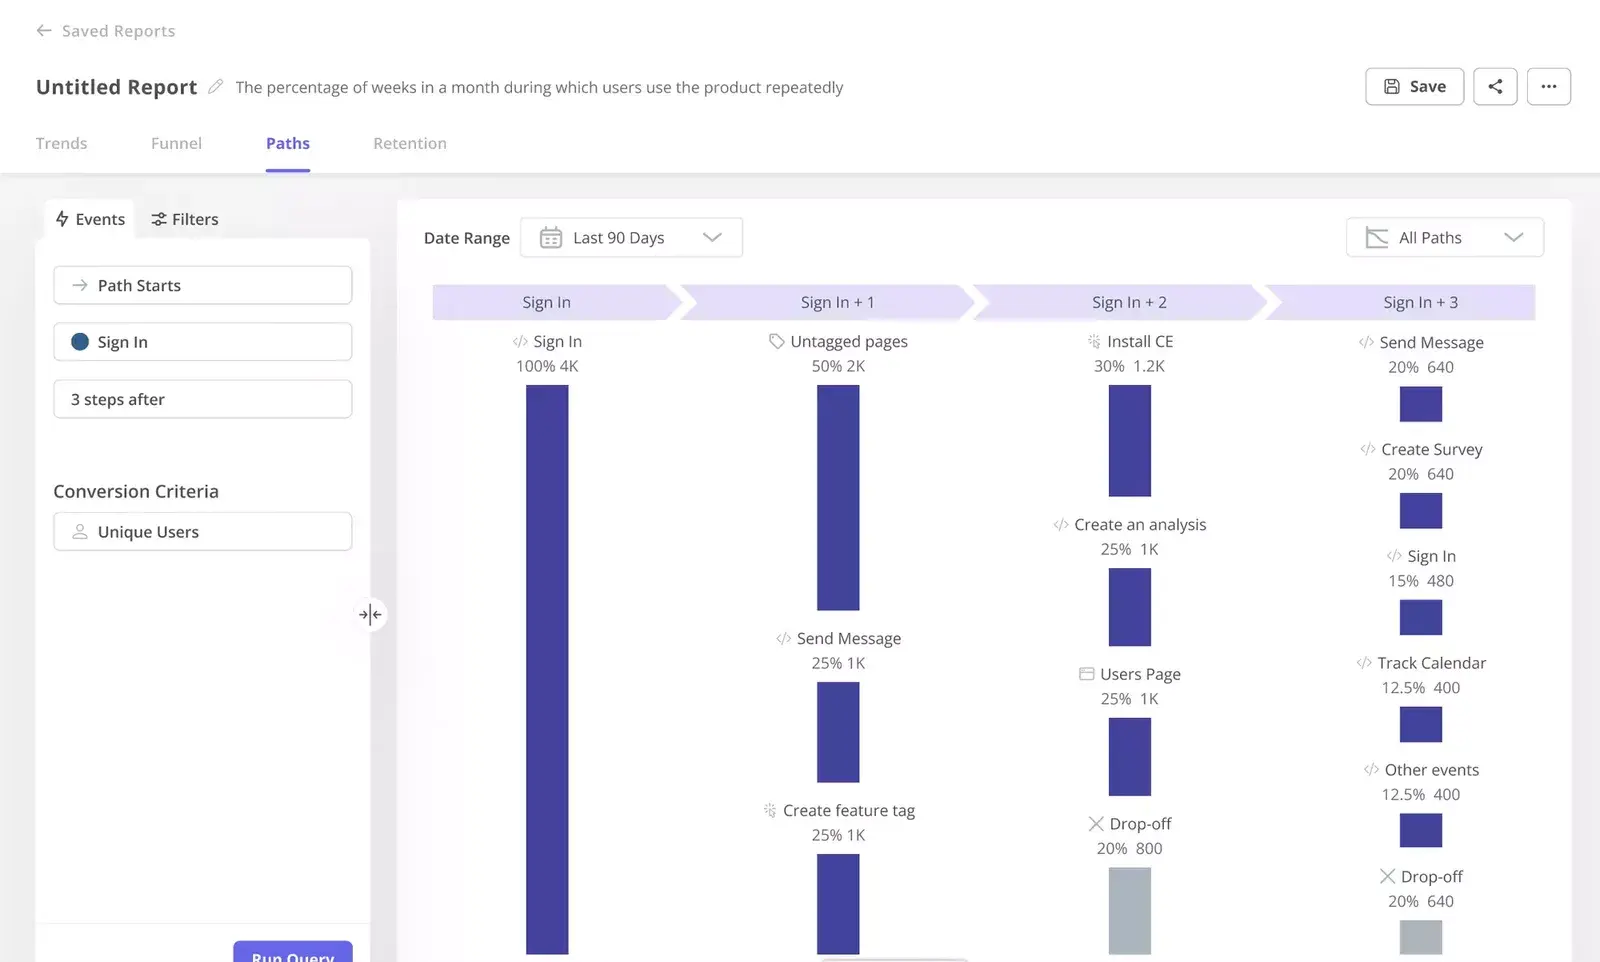Image resolution: width=1600 pixels, height=962 pixels.
Task: Switch to the Funnel tab
Action: point(176,143)
